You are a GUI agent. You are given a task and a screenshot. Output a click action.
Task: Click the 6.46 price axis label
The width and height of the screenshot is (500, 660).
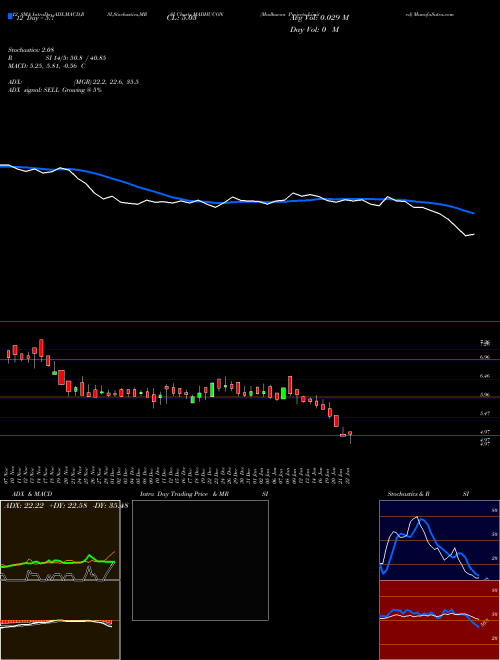click(484, 376)
